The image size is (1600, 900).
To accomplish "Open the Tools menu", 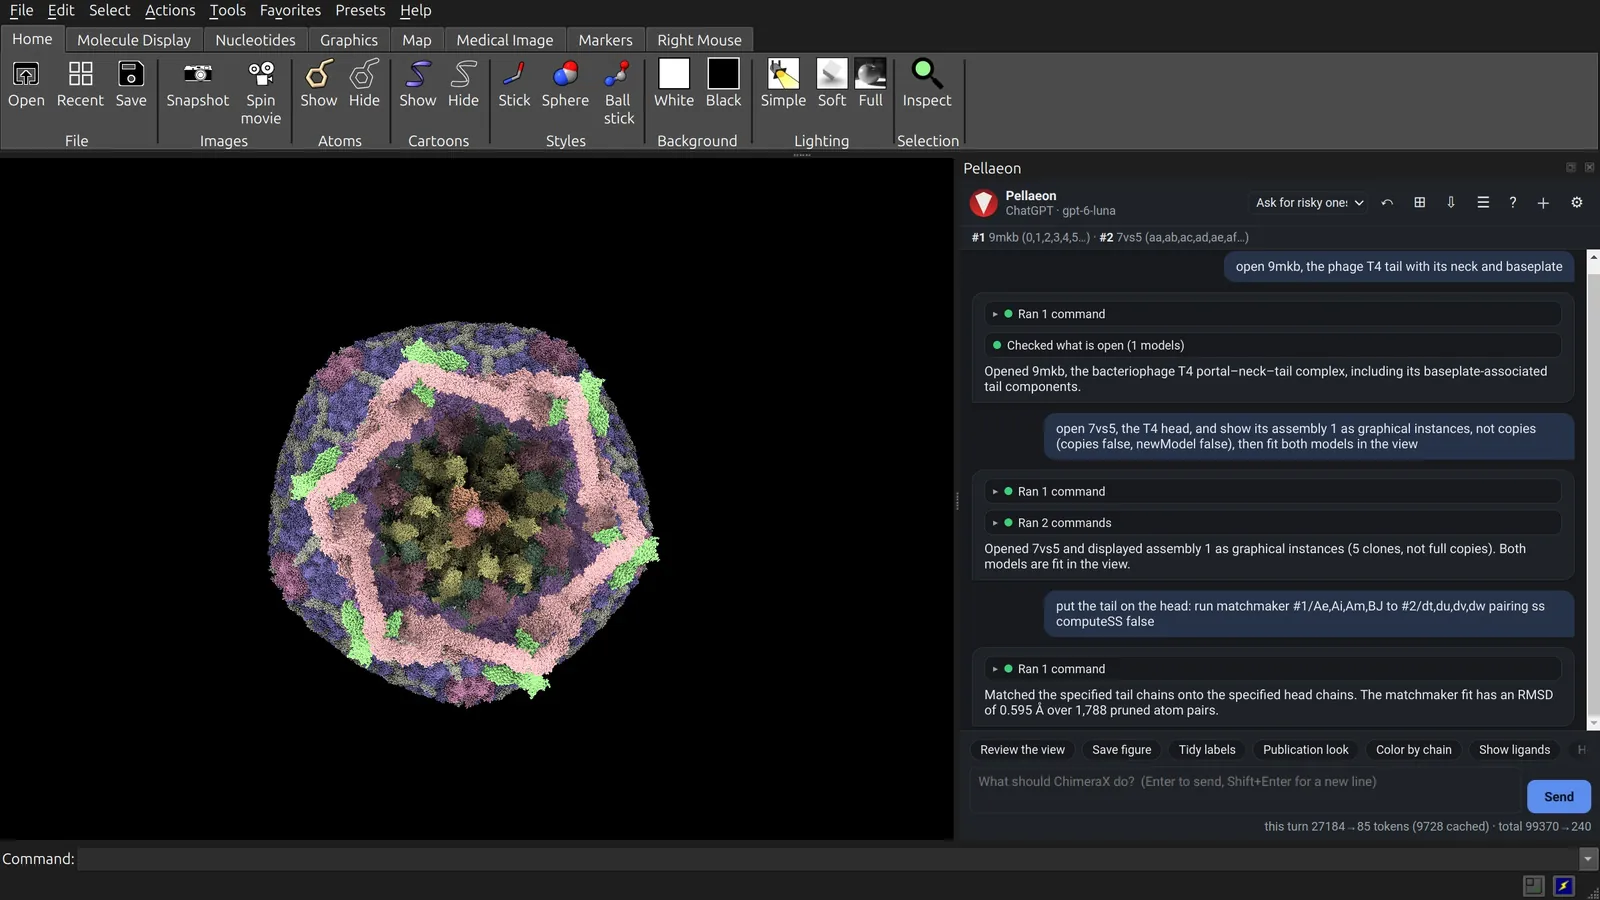I will (227, 10).
